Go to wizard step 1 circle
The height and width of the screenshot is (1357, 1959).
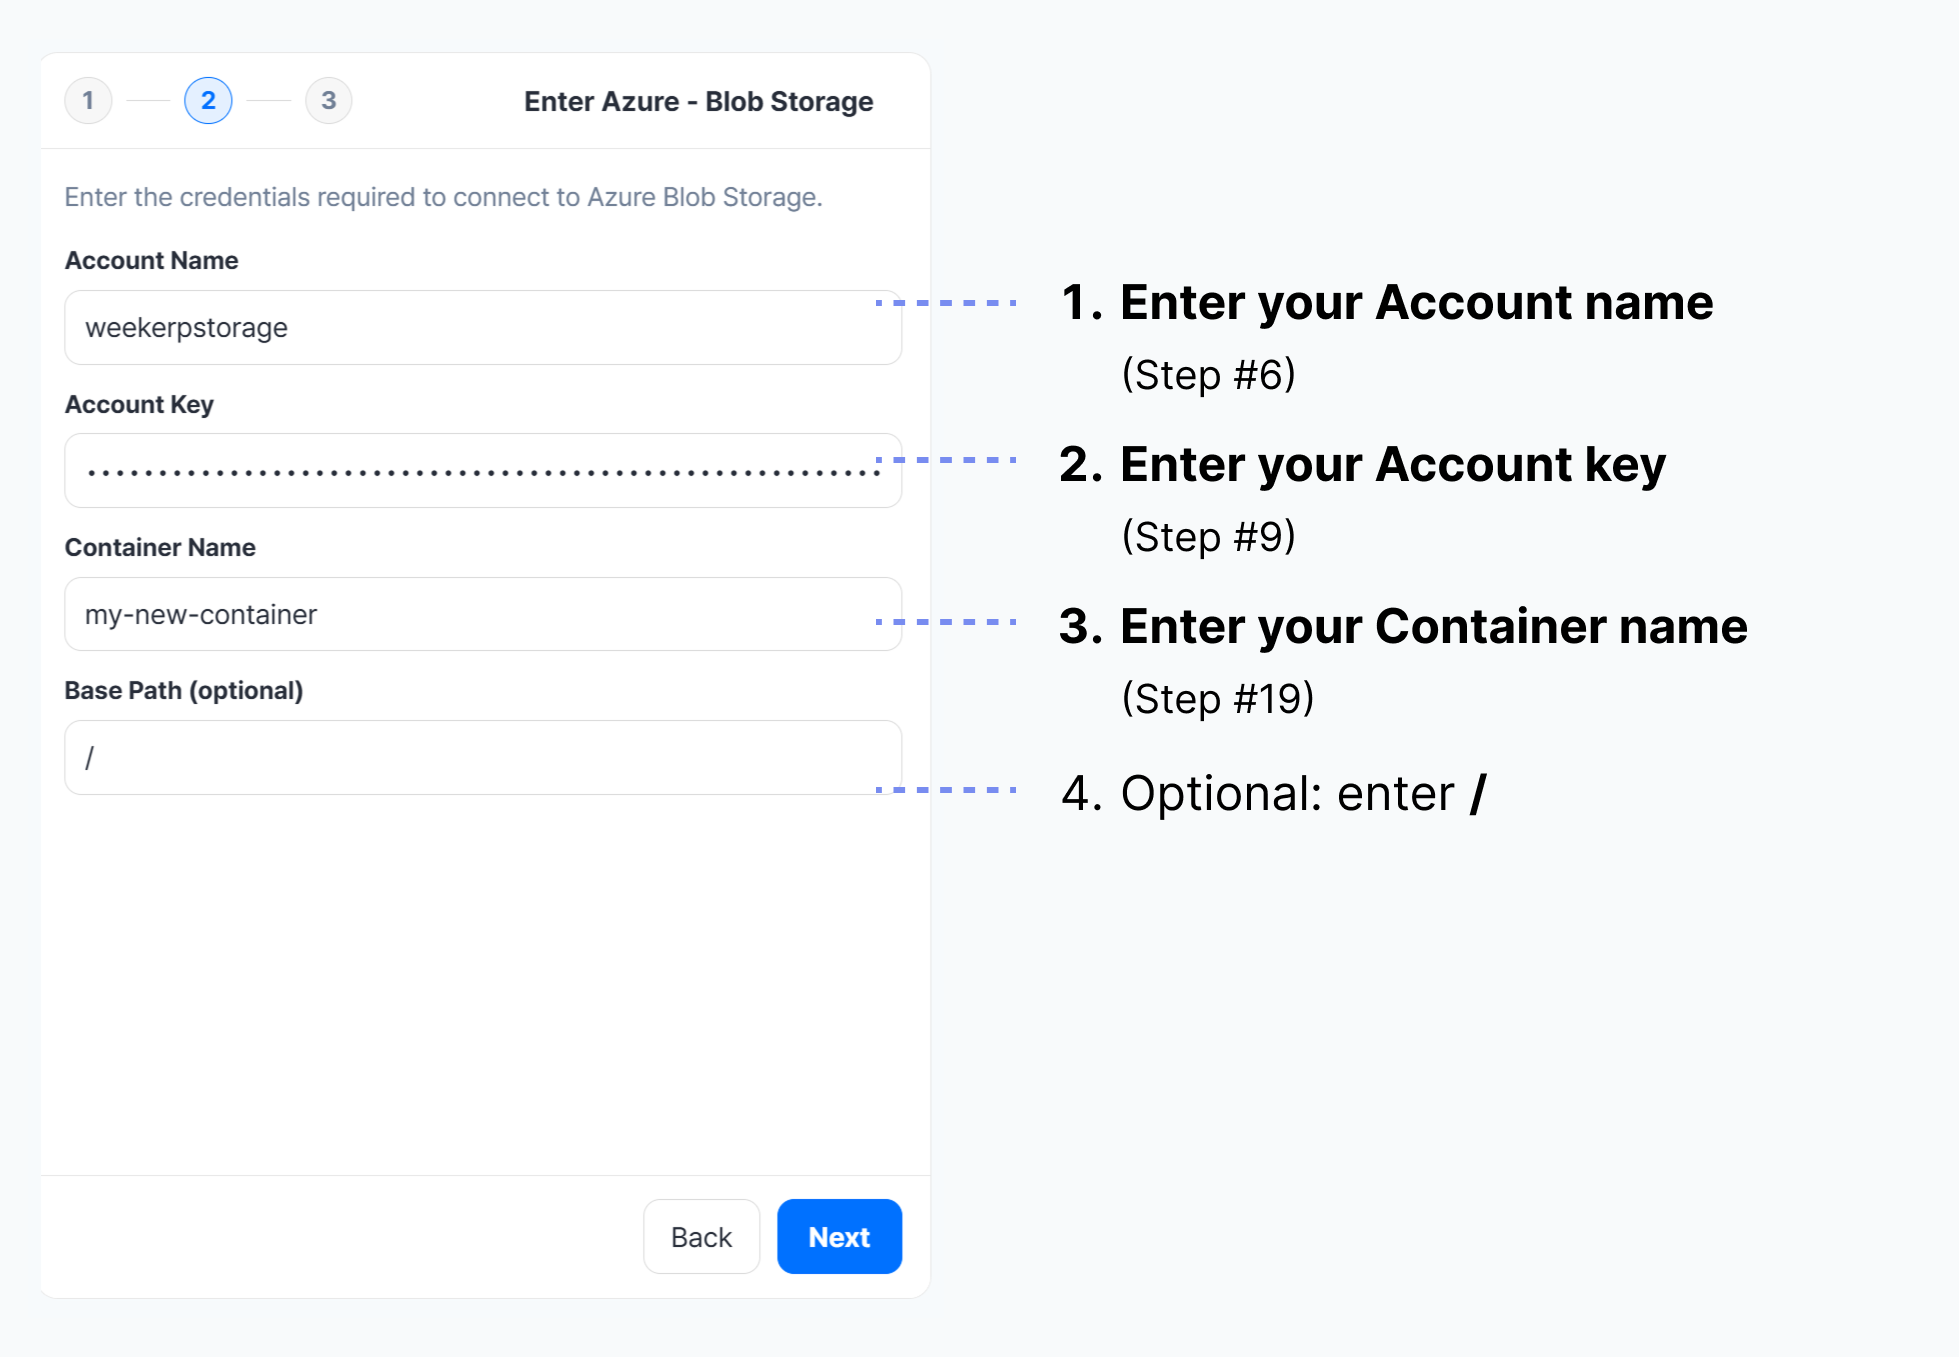[x=88, y=100]
